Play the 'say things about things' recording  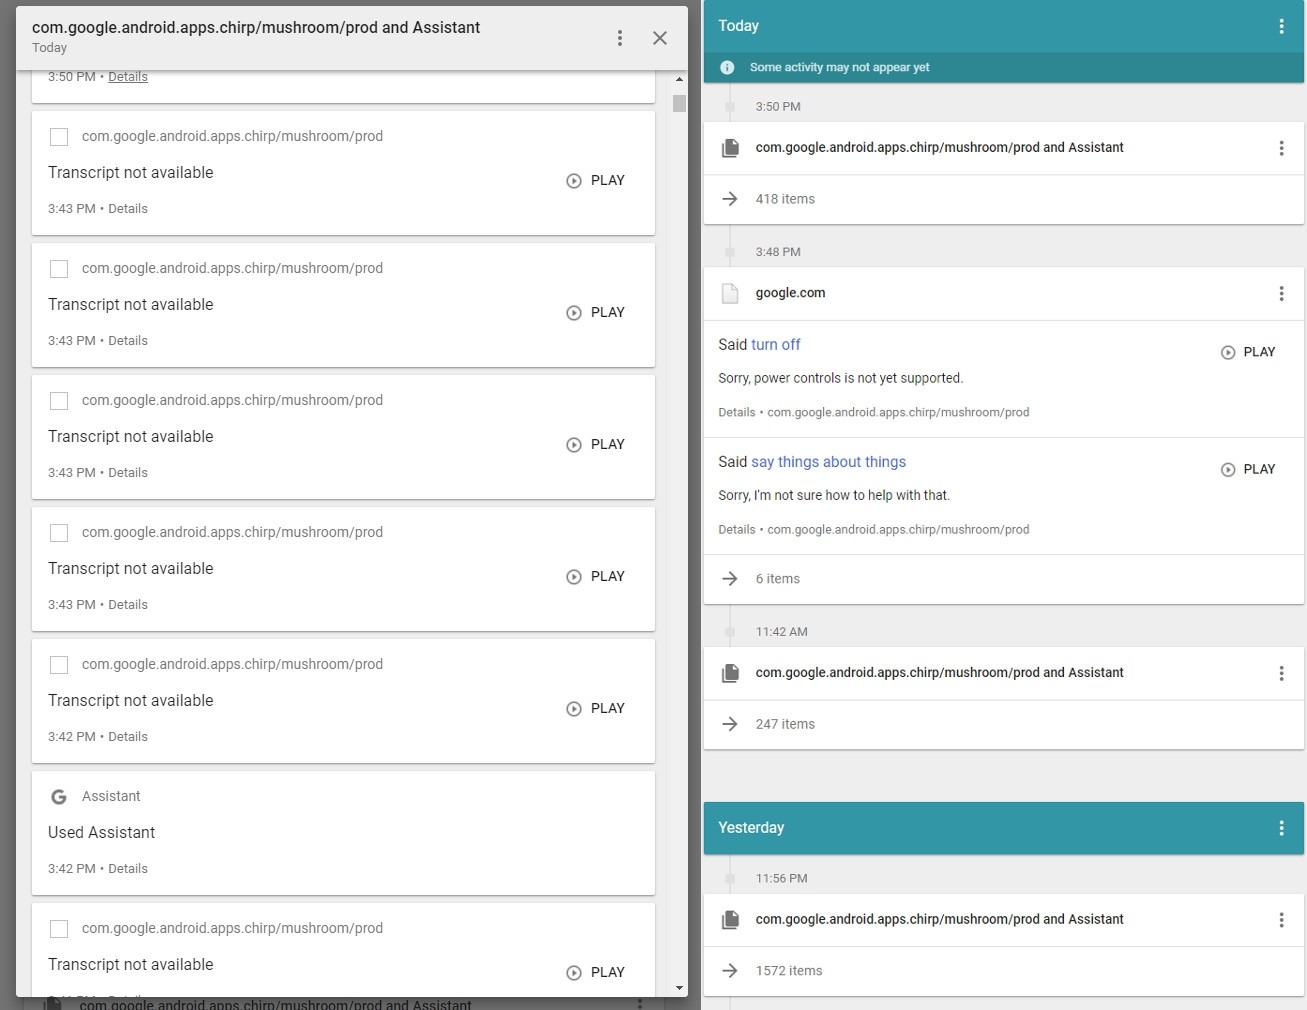pos(1248,469)
